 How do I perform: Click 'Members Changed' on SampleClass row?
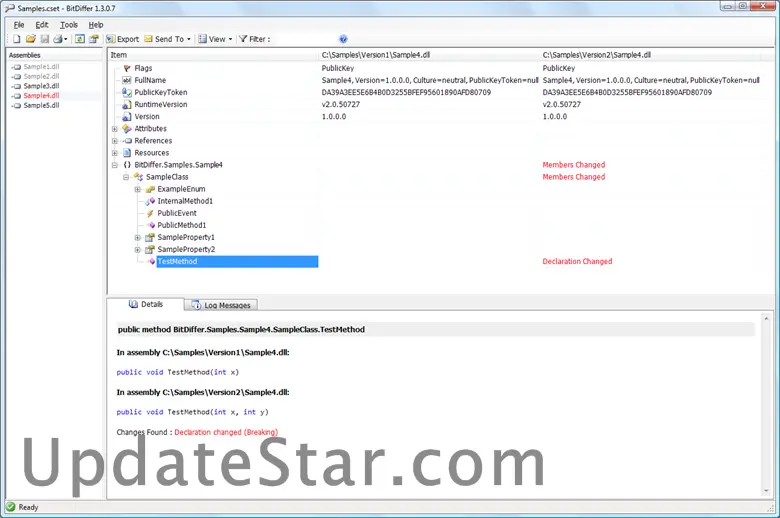(x=574, y=177)
